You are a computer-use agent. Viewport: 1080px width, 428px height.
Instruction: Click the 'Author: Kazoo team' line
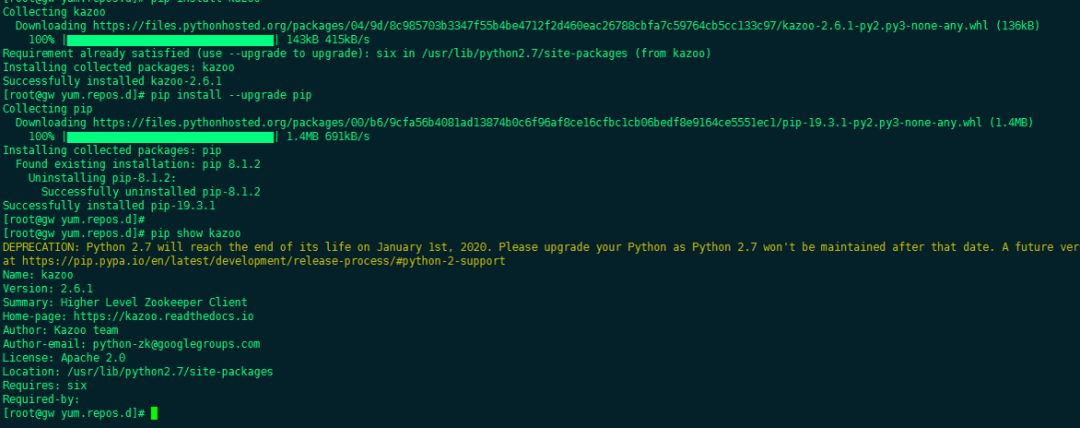point(61,330)
